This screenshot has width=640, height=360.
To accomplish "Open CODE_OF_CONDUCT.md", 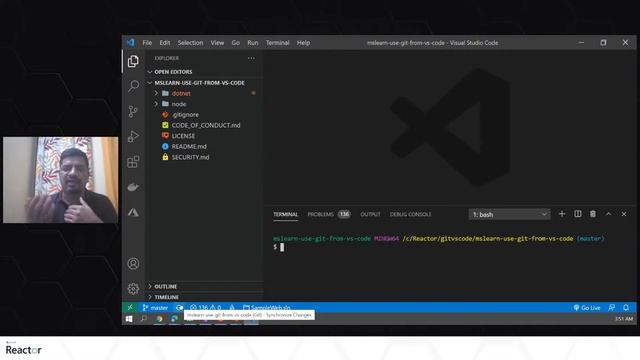I will coord(204,125).
